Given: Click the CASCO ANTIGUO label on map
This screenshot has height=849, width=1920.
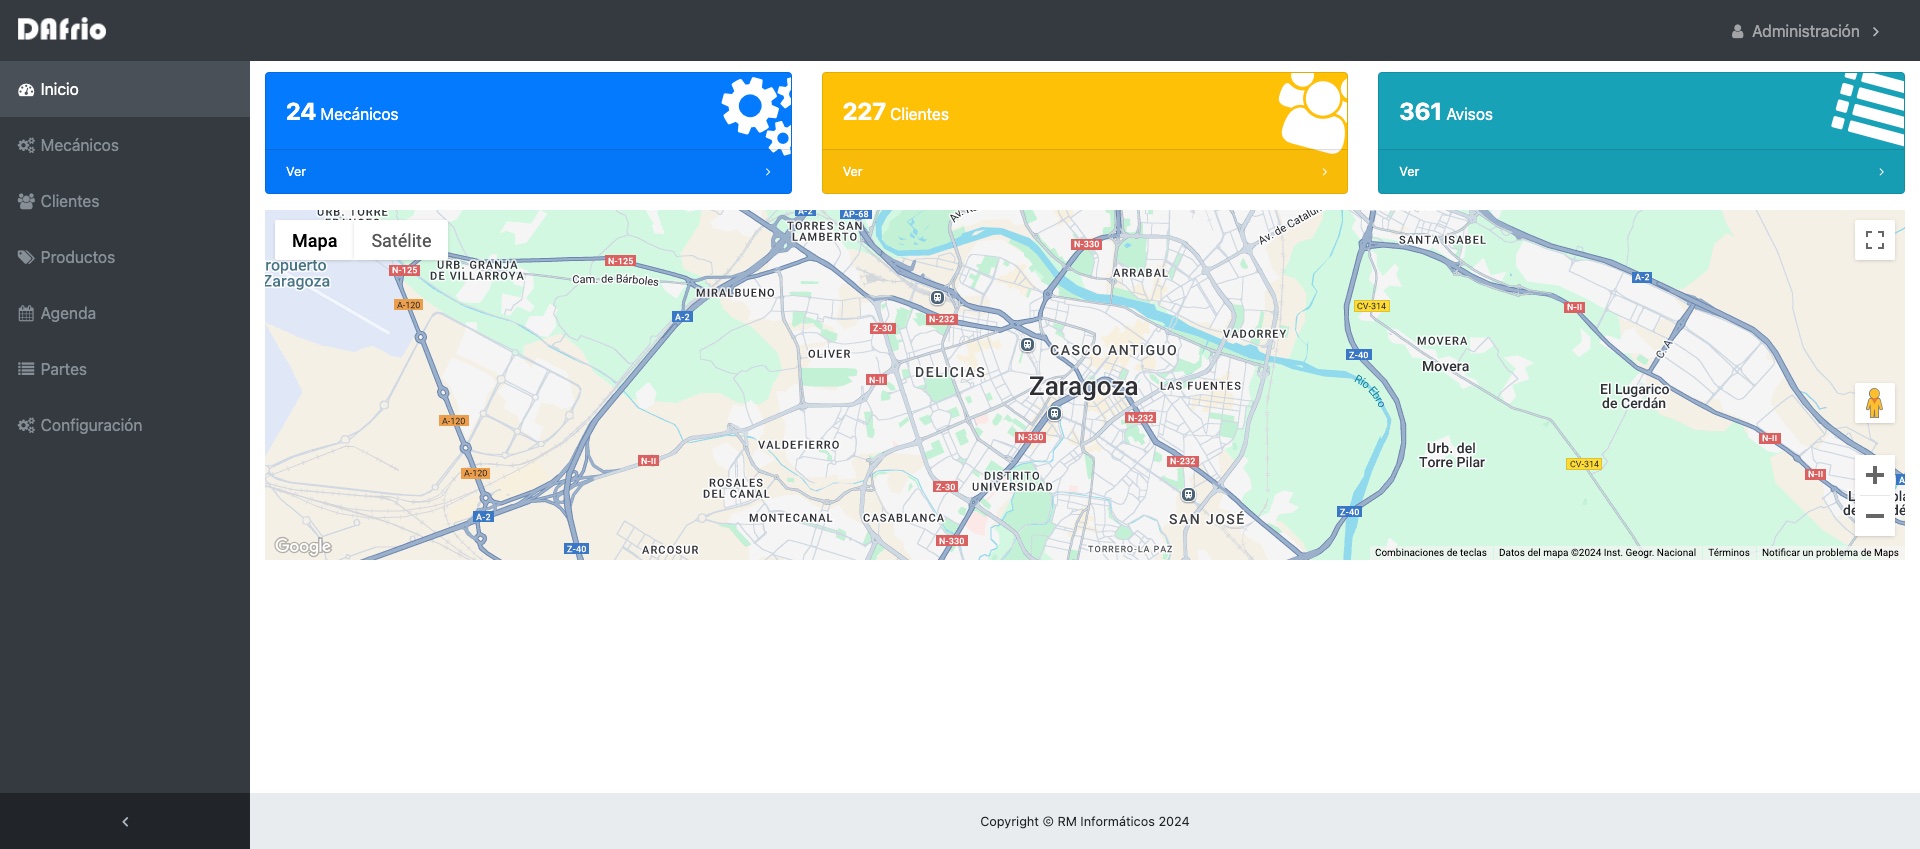Looking at the screenshot, I should [1114, 350].
